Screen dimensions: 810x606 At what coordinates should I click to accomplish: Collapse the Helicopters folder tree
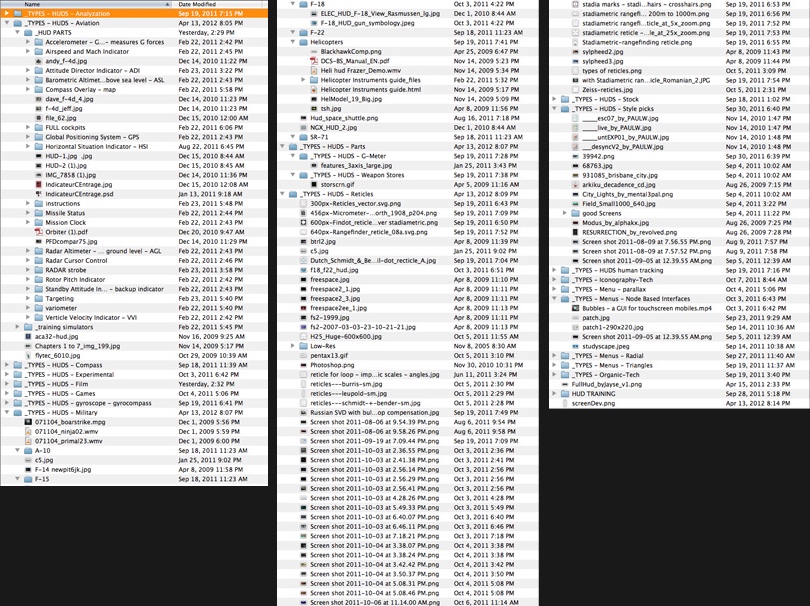click(x=294, y=43)
